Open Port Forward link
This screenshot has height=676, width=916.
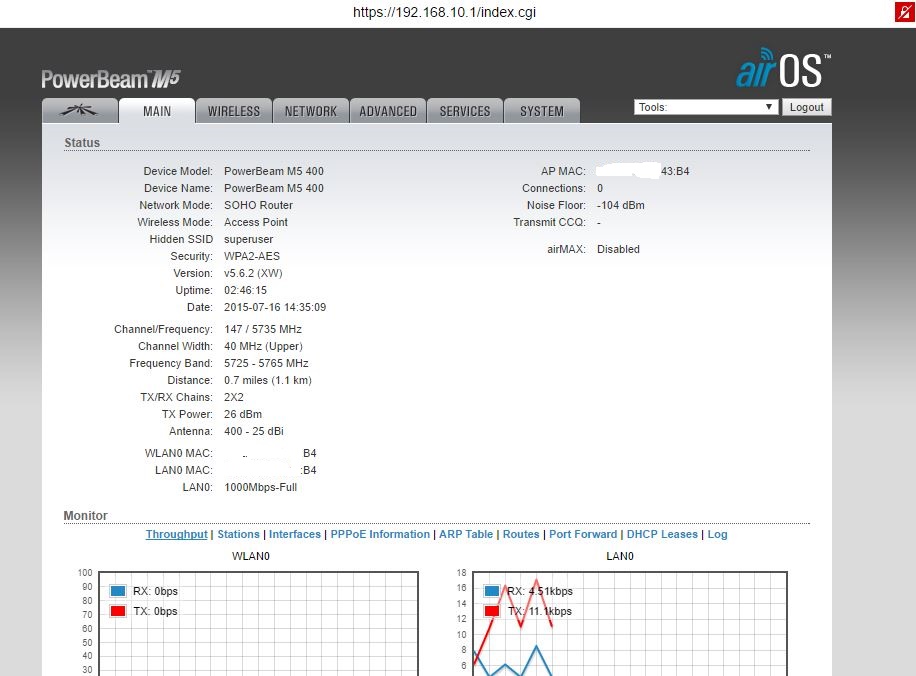point(582,534)
